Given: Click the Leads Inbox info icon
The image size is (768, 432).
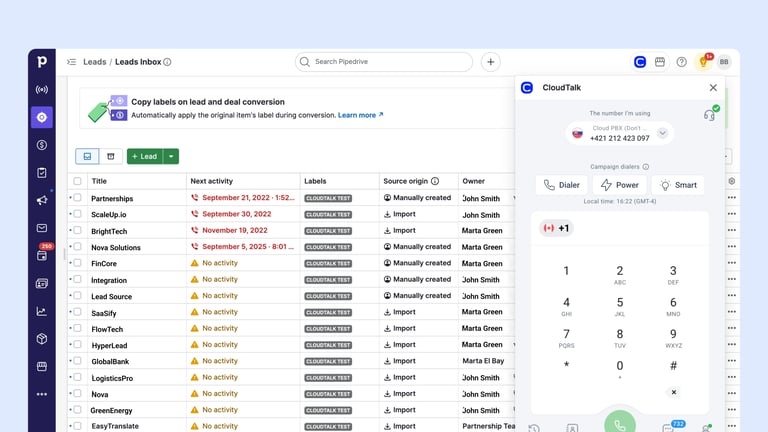Looking at the screenshot, I should pos(168,62).
